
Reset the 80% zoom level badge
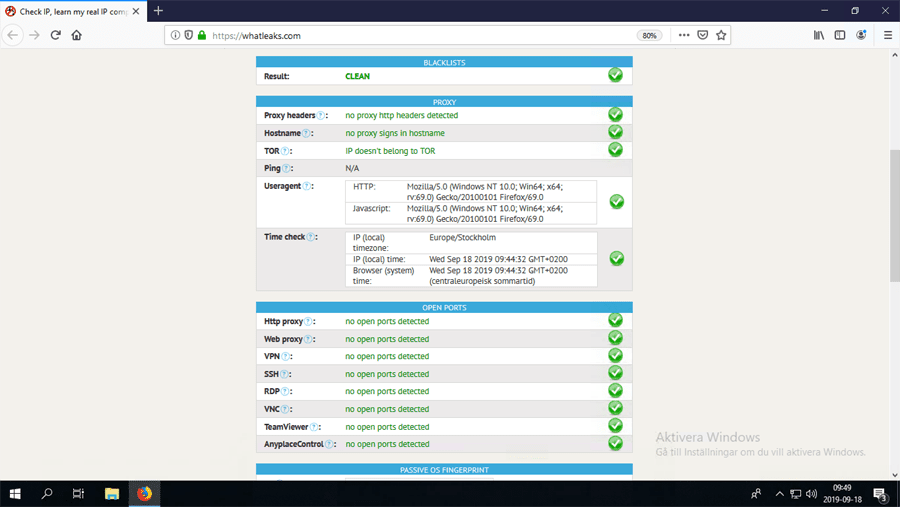(649, 36)
